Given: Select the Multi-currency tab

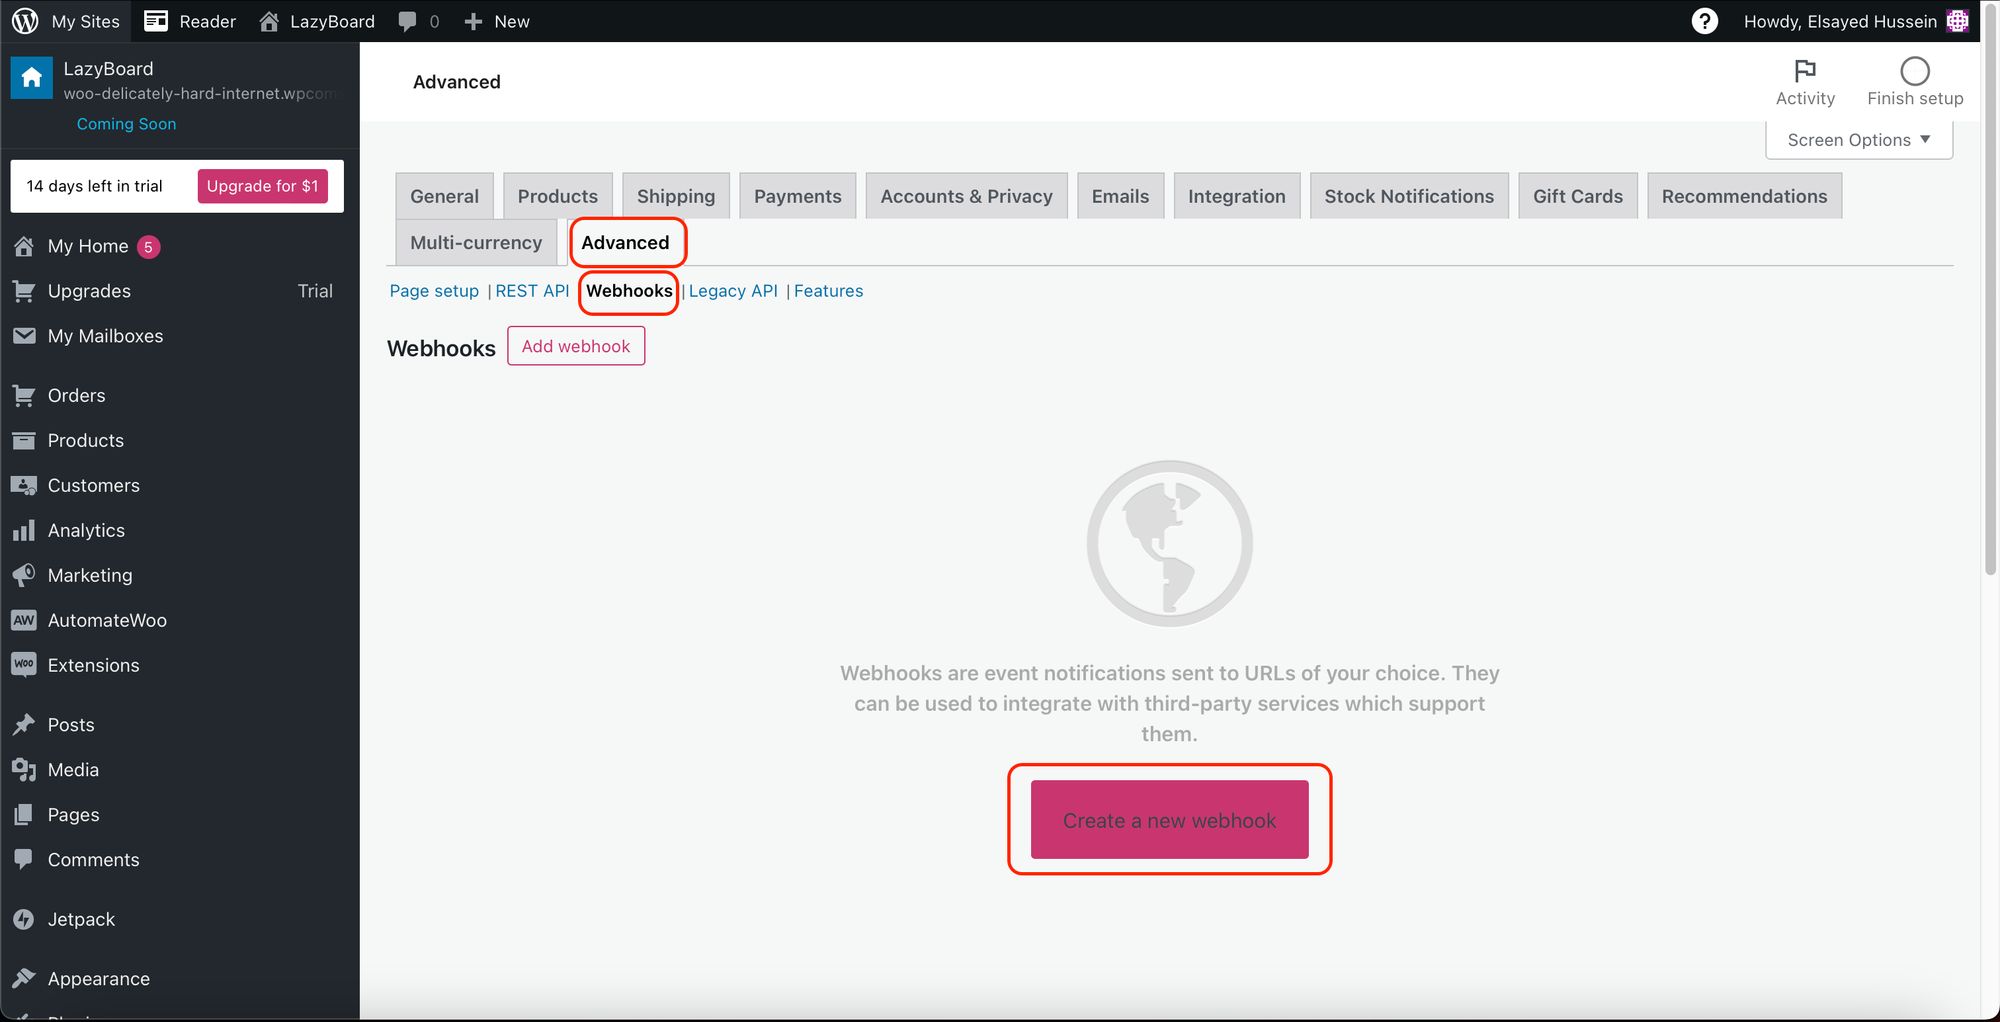Looking at the screenshot, I should pyautogui.click(x=476, y=243).
